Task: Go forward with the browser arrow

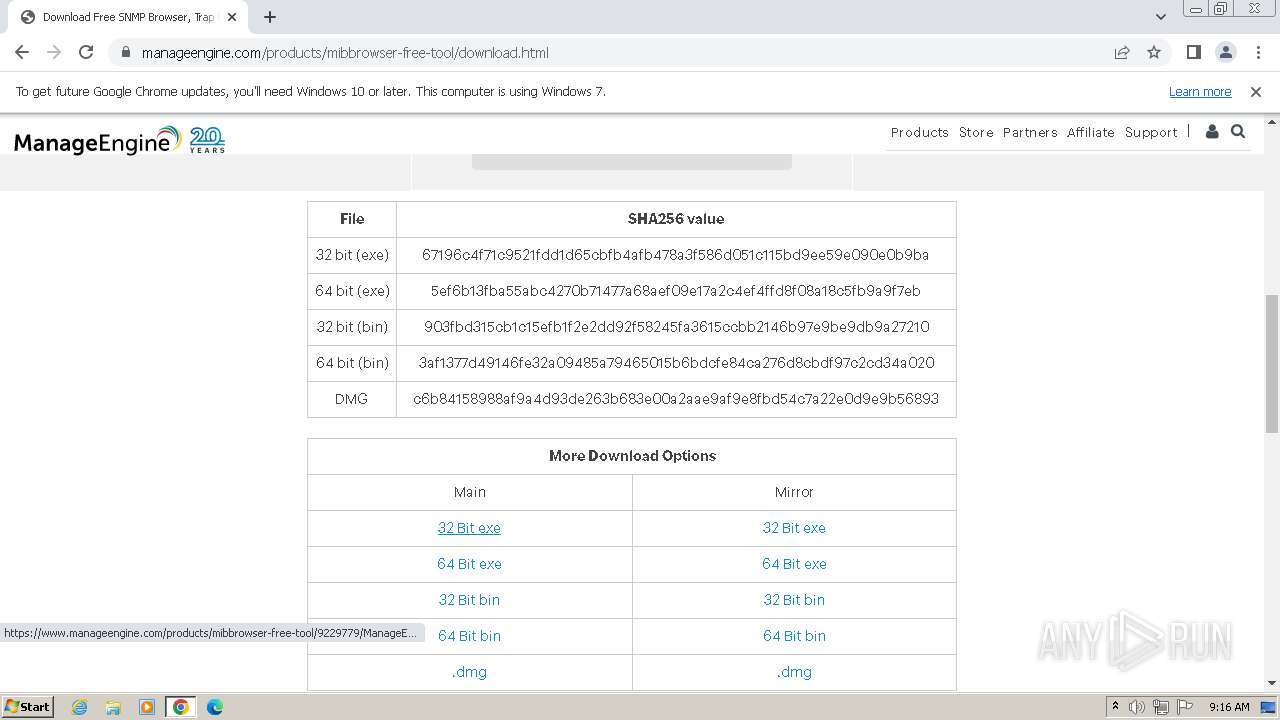Action: [54, 52]
